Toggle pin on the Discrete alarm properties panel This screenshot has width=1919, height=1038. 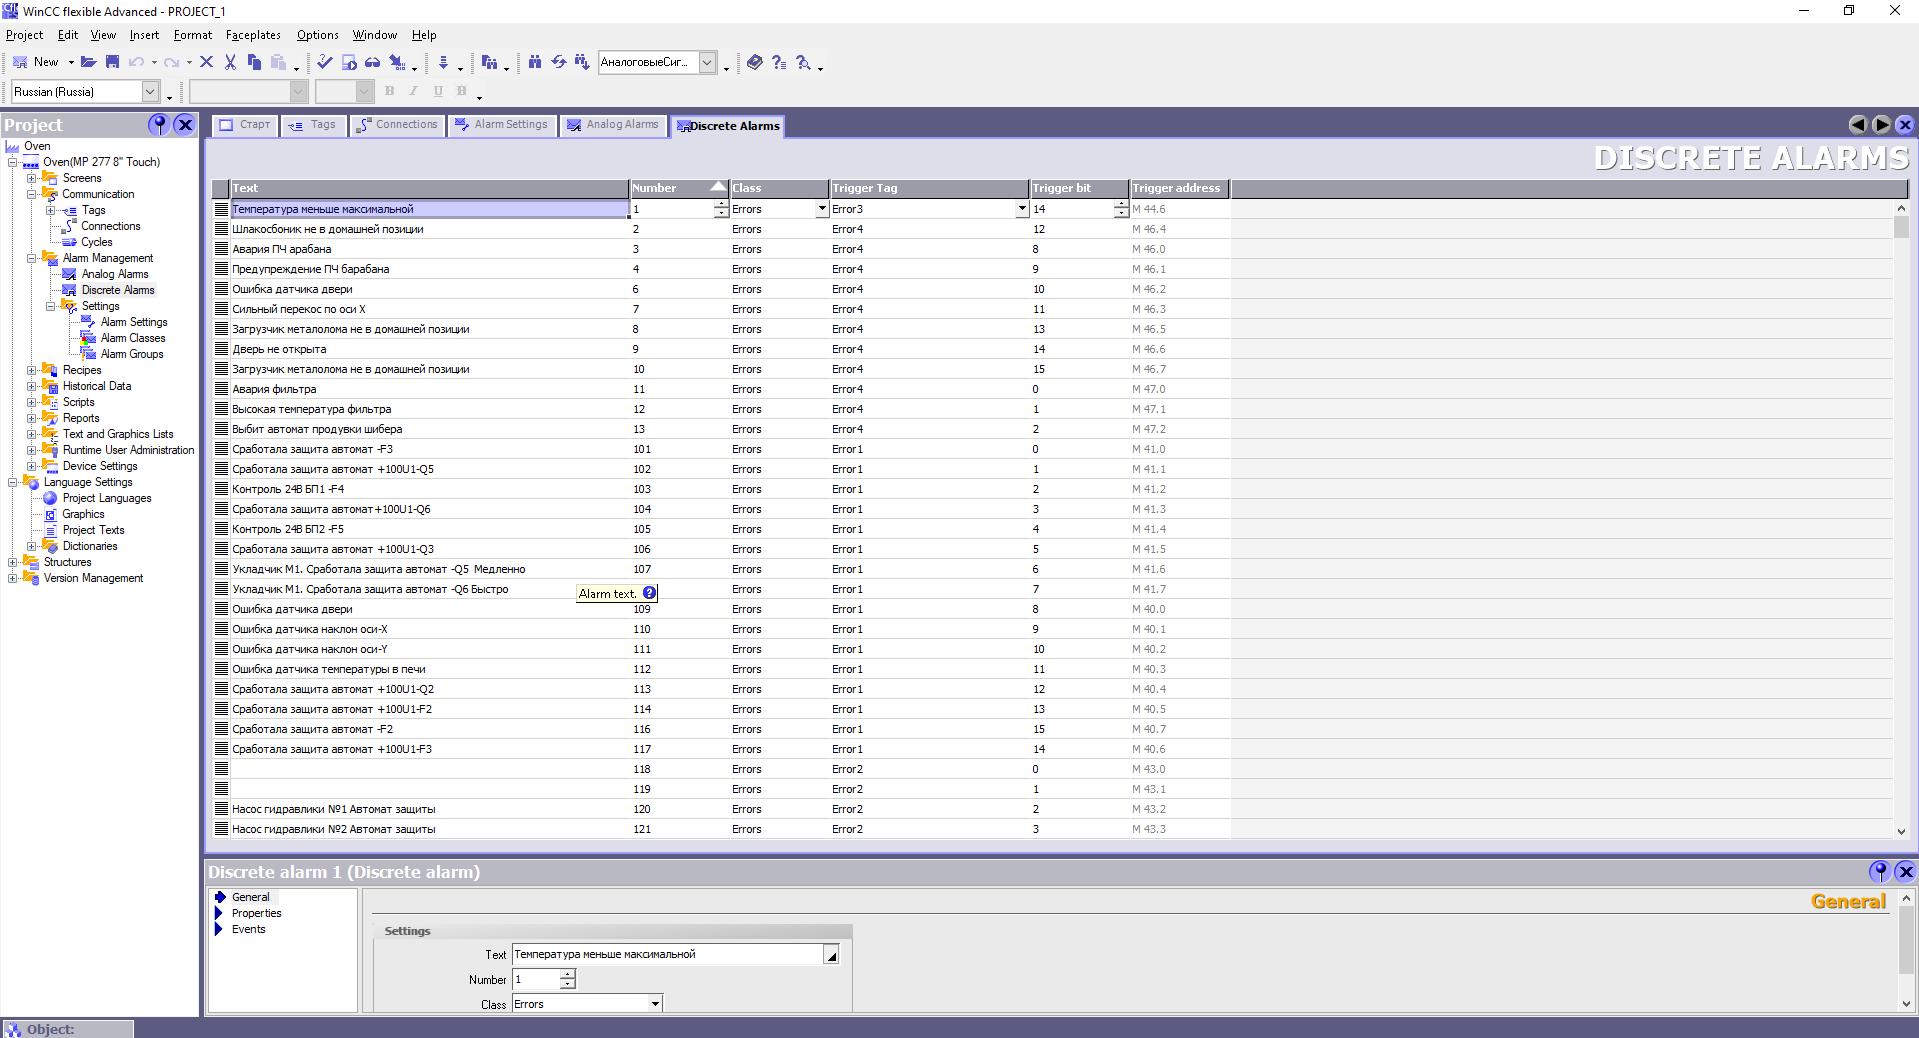click(x=1879, y=871)
